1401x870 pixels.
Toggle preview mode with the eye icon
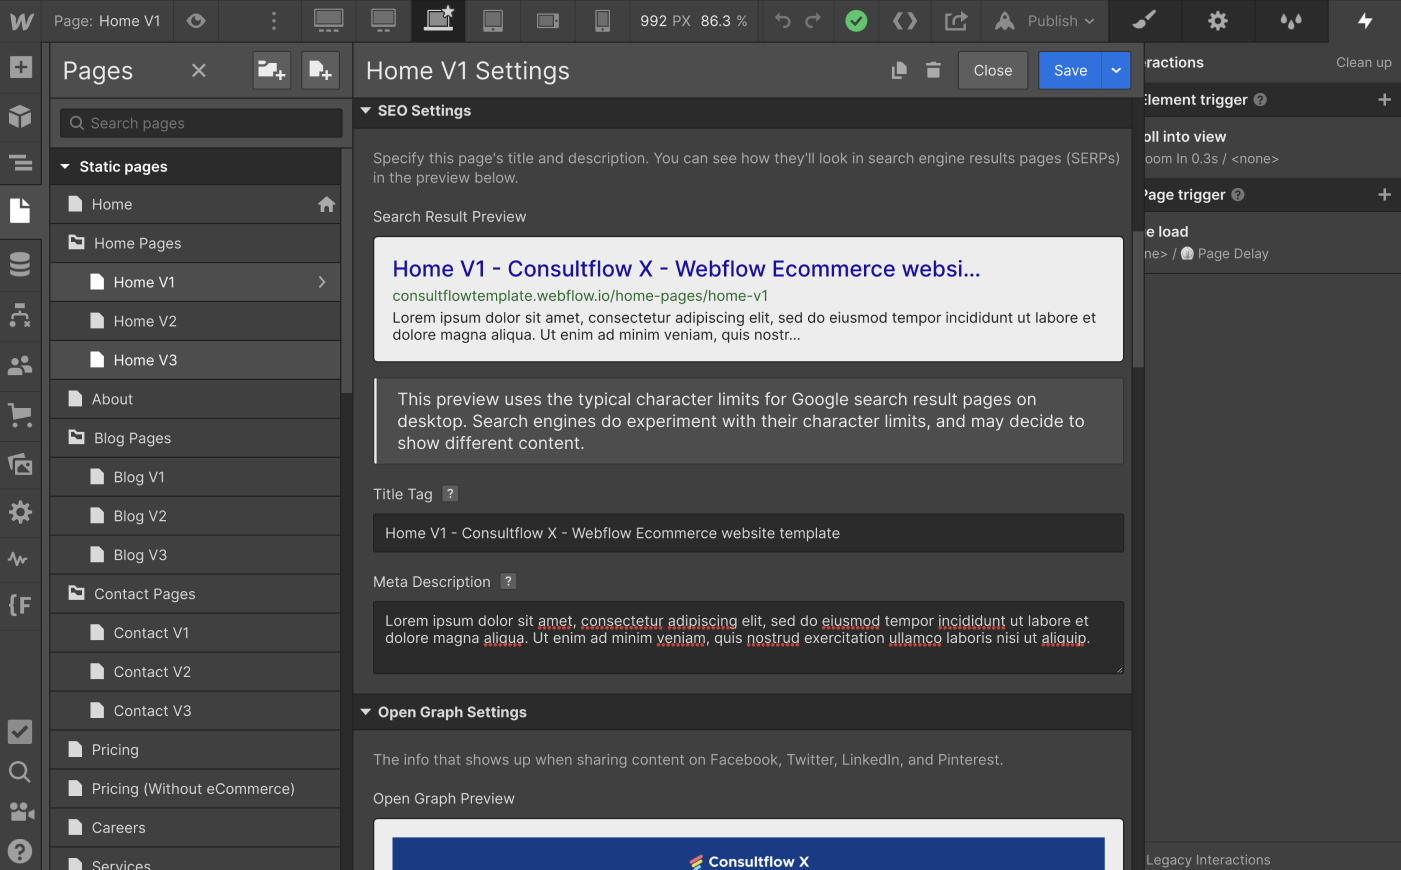click(196, 21)
